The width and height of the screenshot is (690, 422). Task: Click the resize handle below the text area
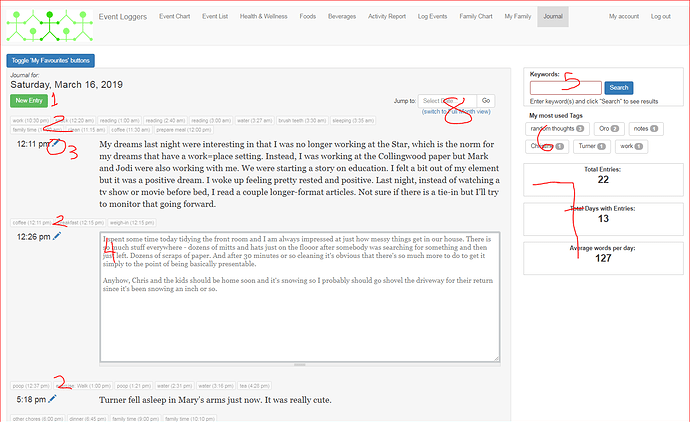[300, 364]
